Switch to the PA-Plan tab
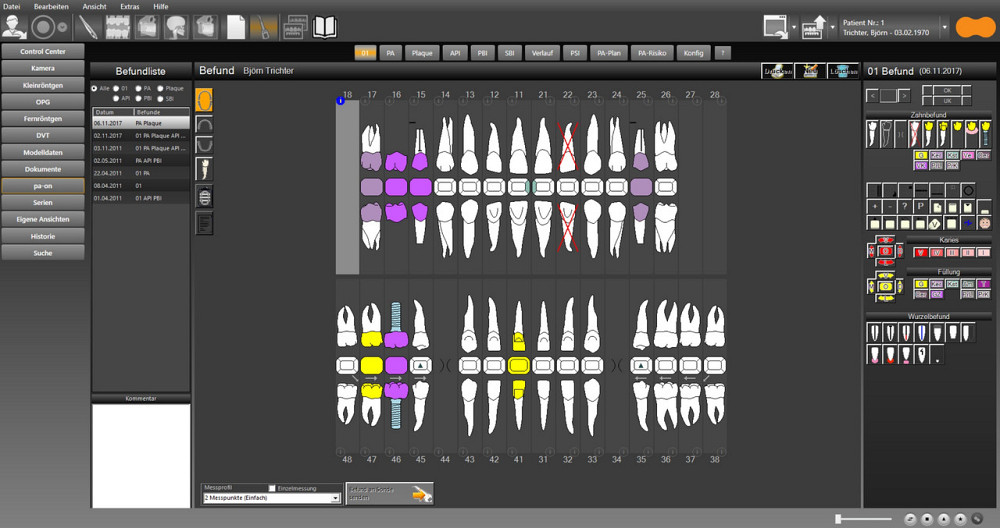This screenshot has height=528, width=1000. coord(607,52)
